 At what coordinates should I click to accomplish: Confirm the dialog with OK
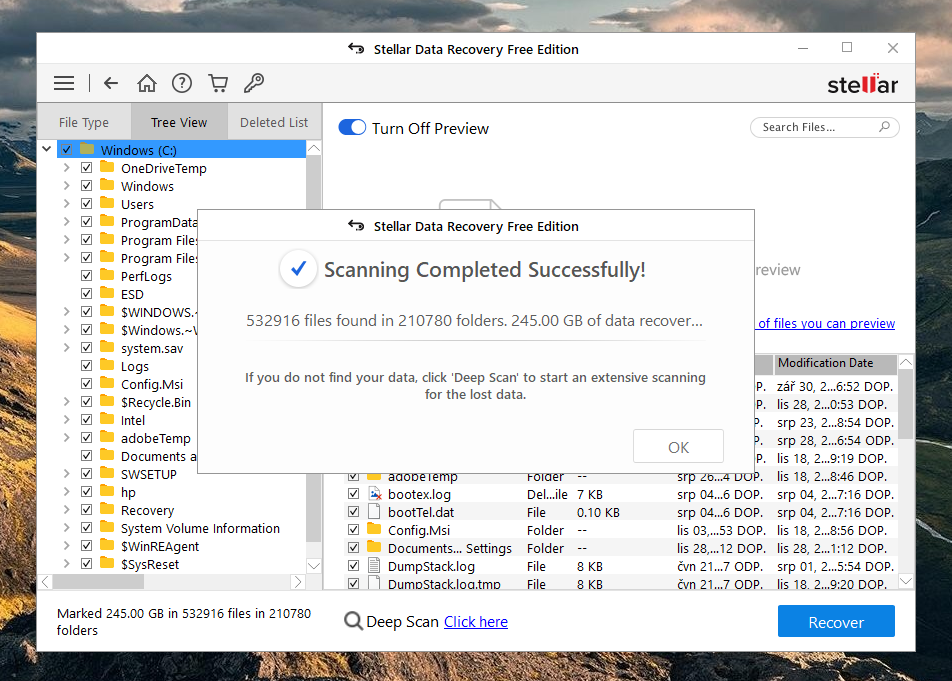pyautogui.click(x=678, y=447)
